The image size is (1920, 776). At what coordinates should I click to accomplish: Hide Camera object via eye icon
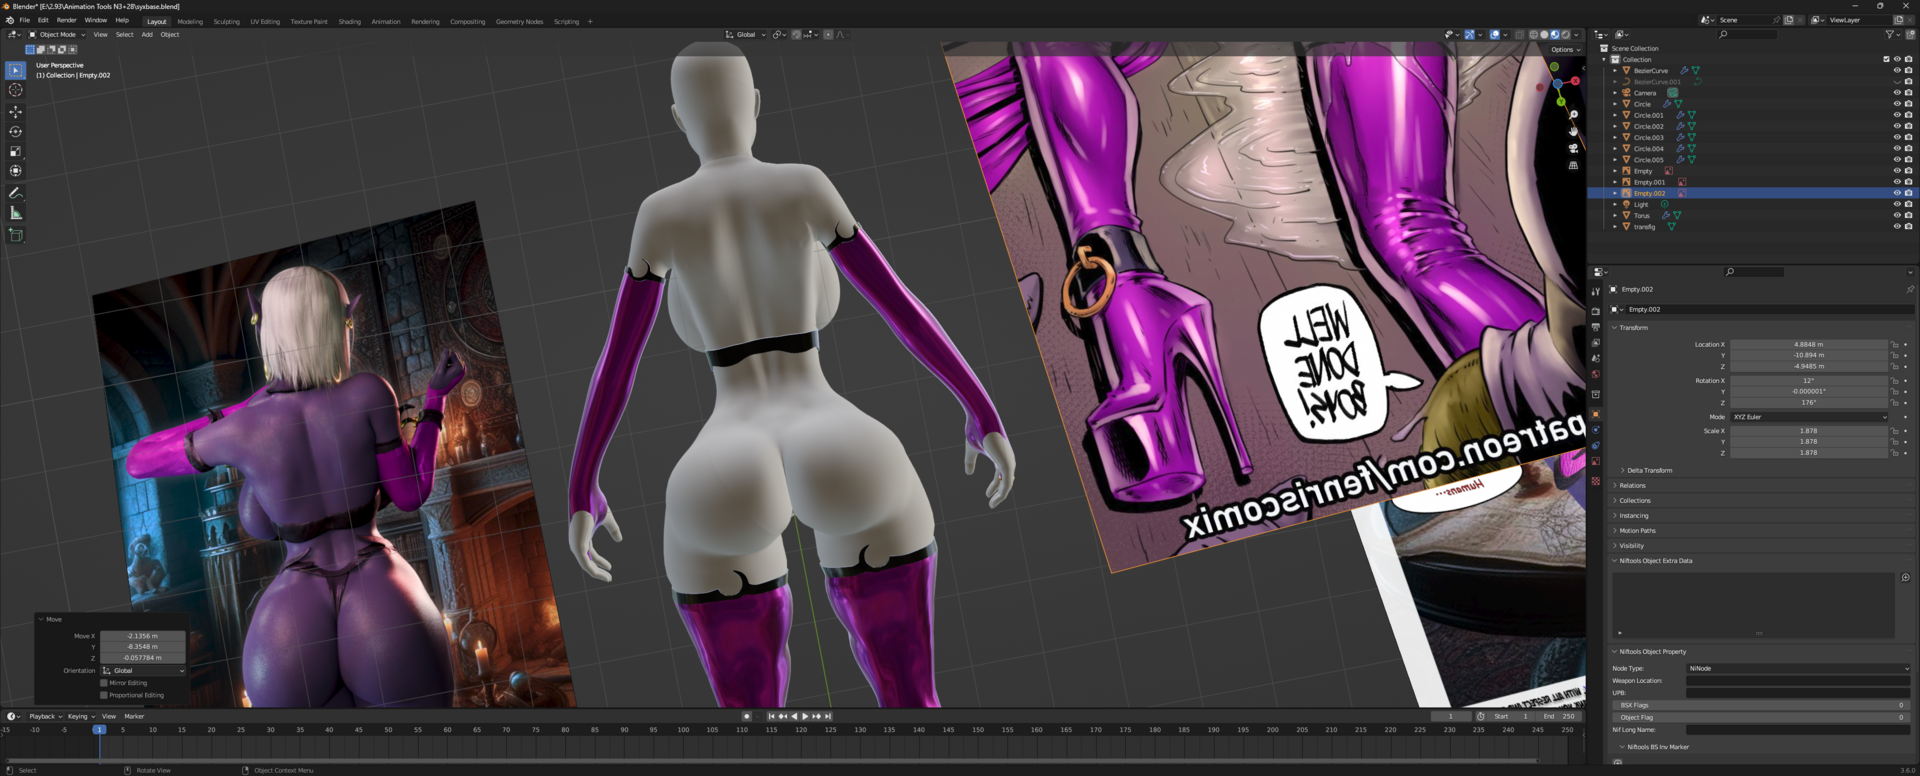pos(1896,93)
